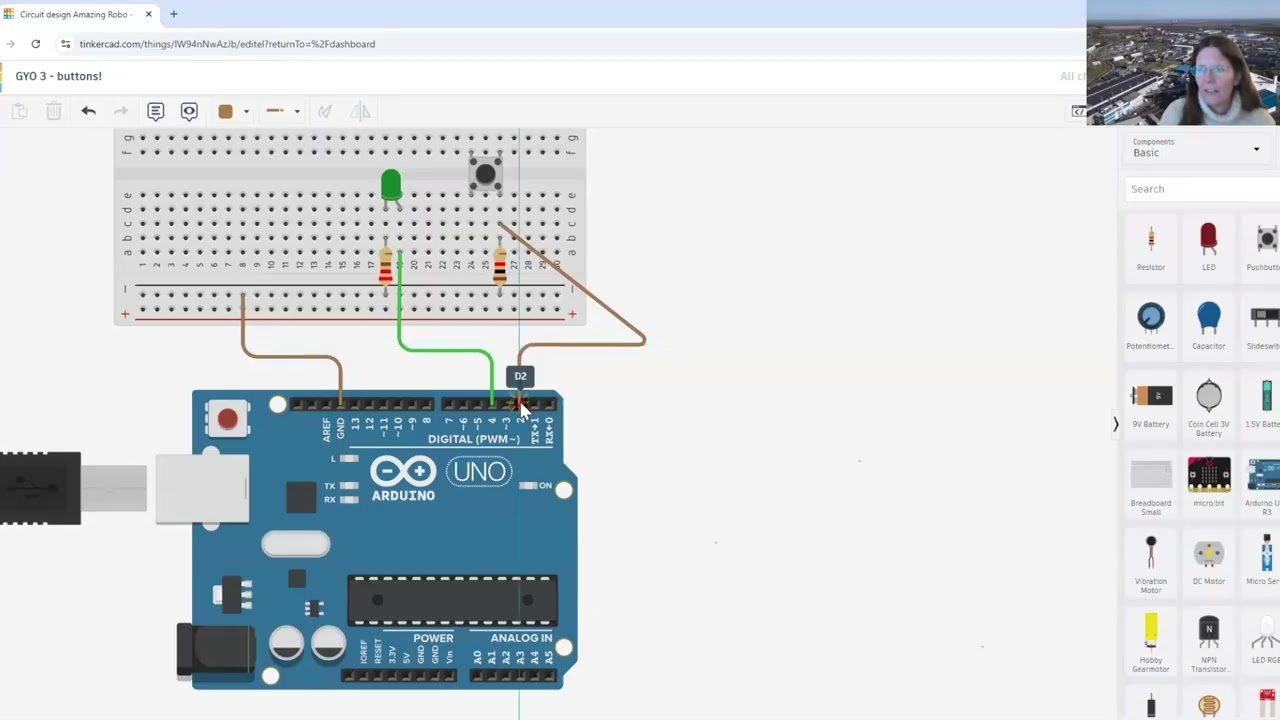Select the resistor near column 26
The height and width of the screenshot is (720, 1280).
click(x=500, y=266)
